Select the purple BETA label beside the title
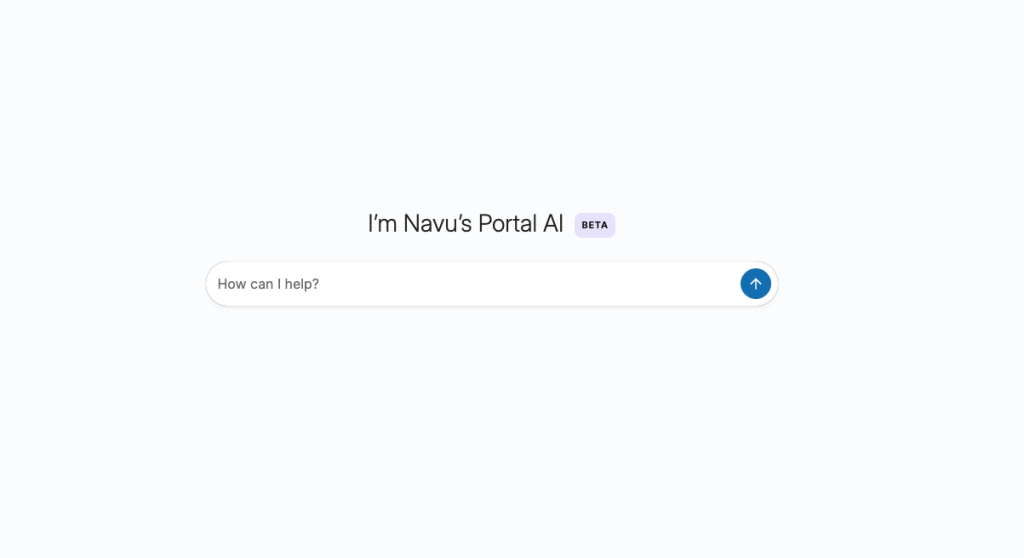The width and height of the screenshot is (1024, 558). pos(594,225)
